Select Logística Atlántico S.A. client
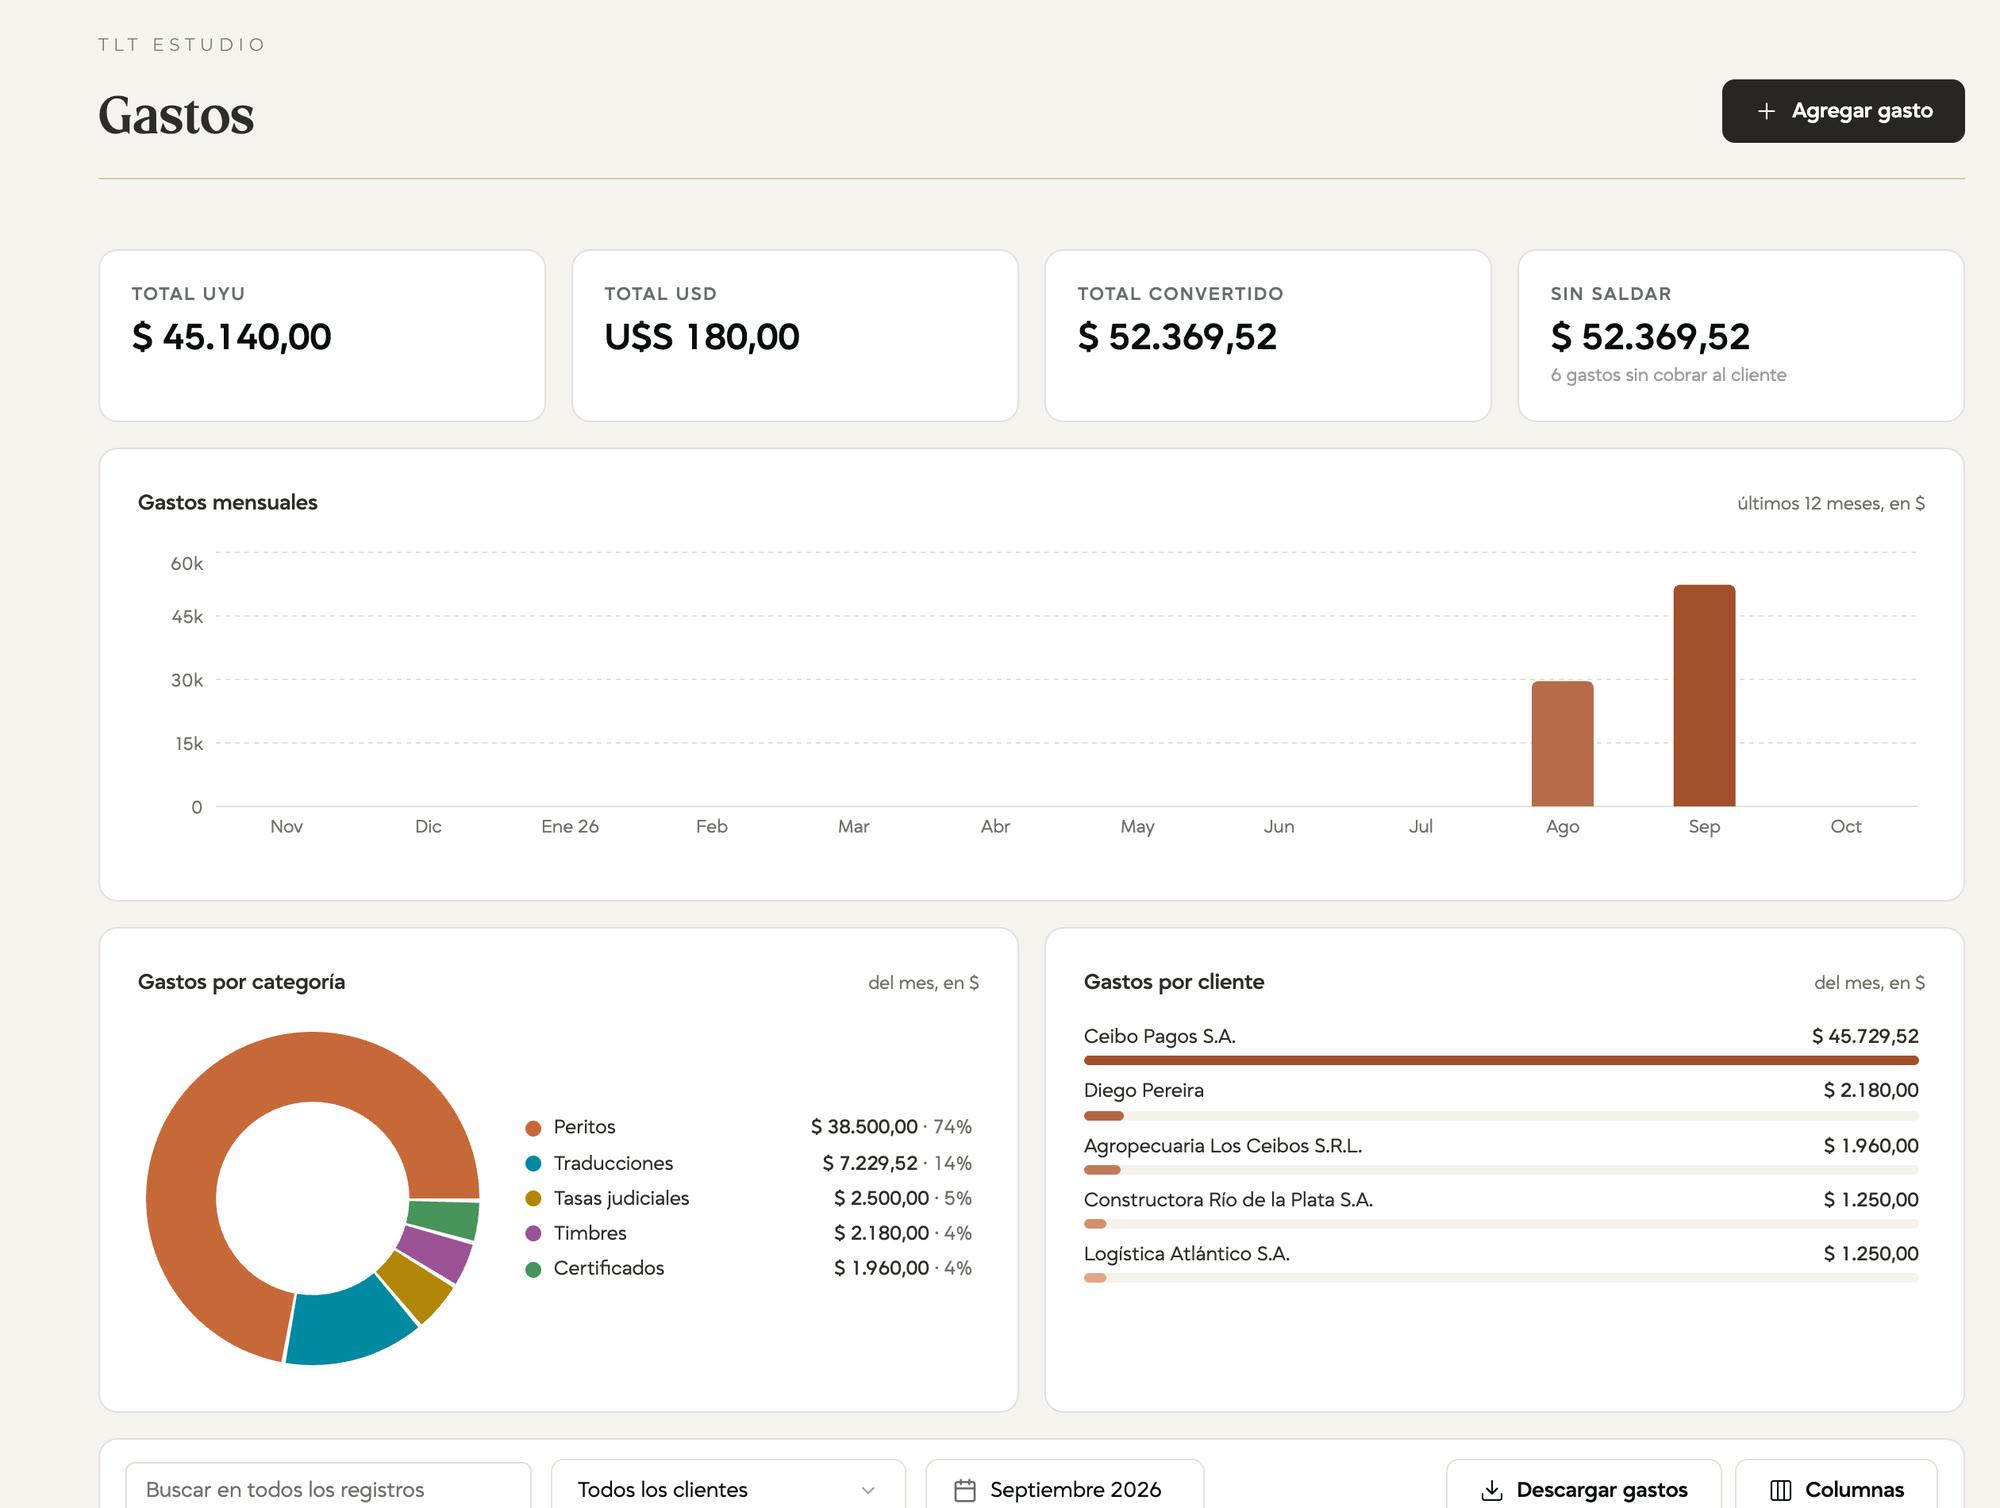 coord(1501,1261)
